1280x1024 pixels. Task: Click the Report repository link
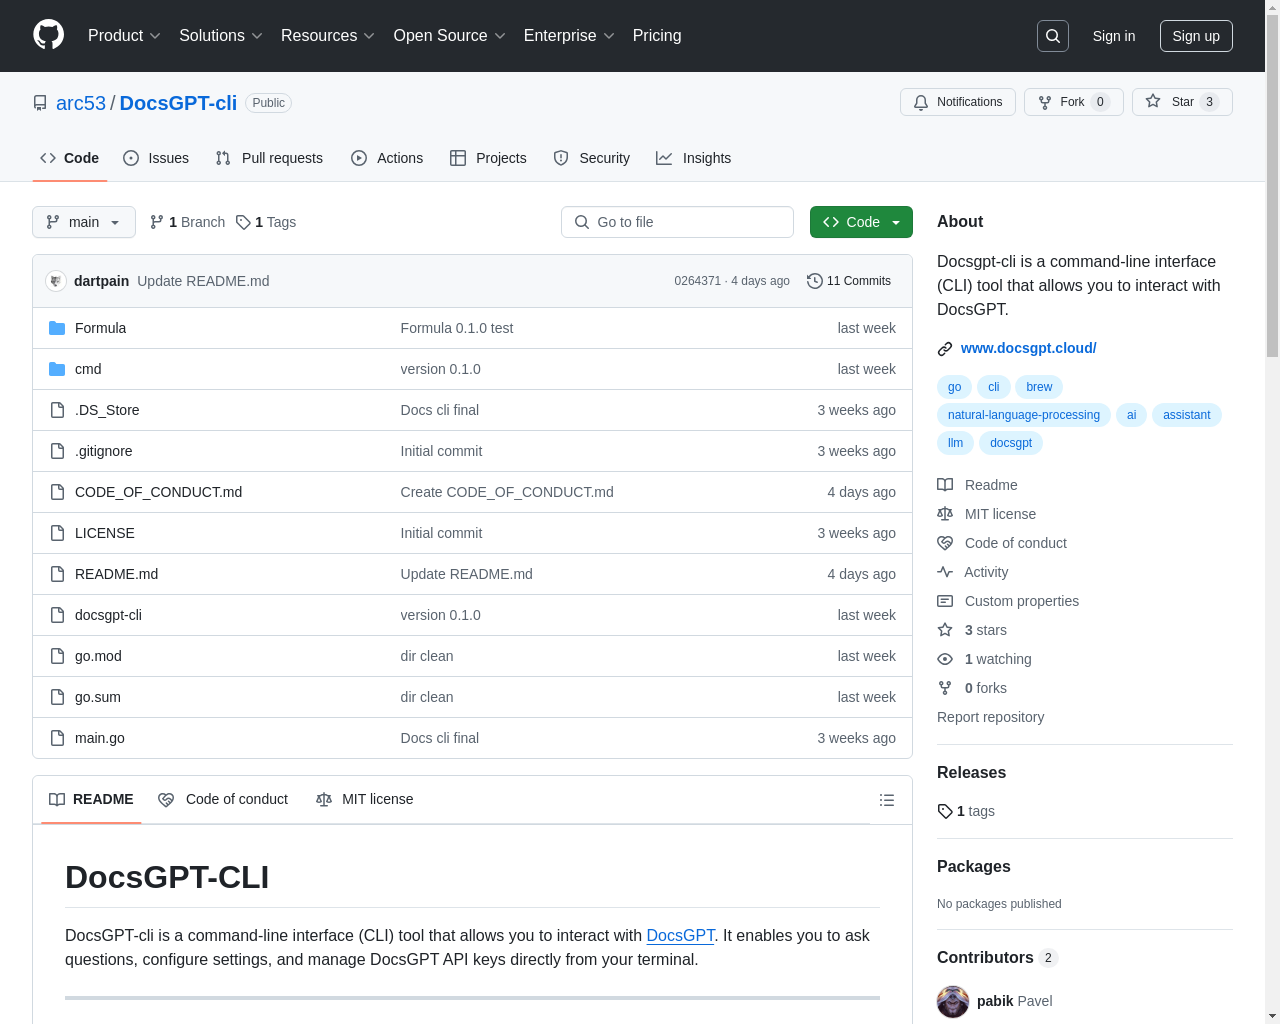coord(991,717)
